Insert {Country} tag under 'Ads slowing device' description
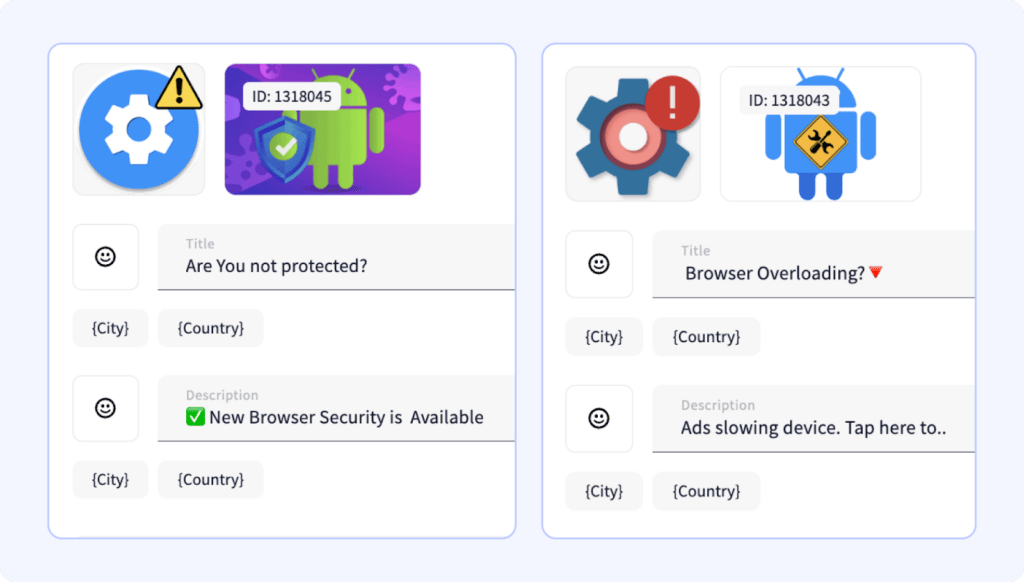Image resolution: width=1024 pixels, height=582 pixels. [706, 491]
